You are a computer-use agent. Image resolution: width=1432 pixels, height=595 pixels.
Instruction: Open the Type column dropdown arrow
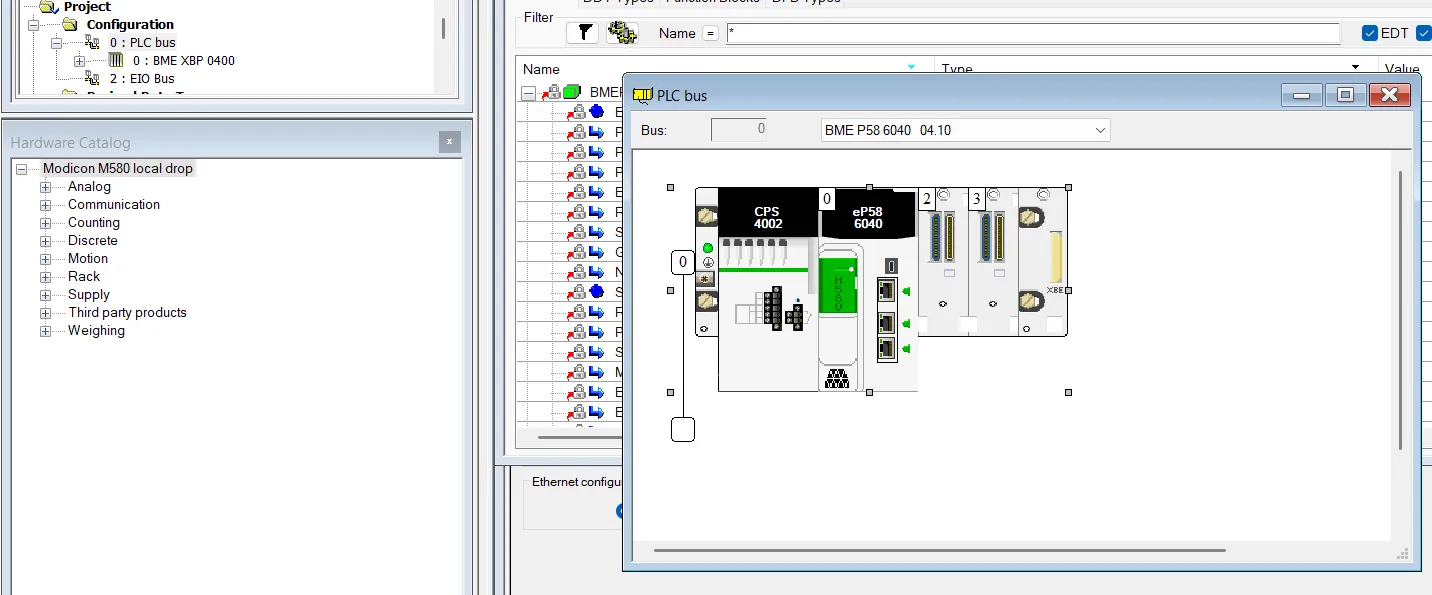(1356, 68)
